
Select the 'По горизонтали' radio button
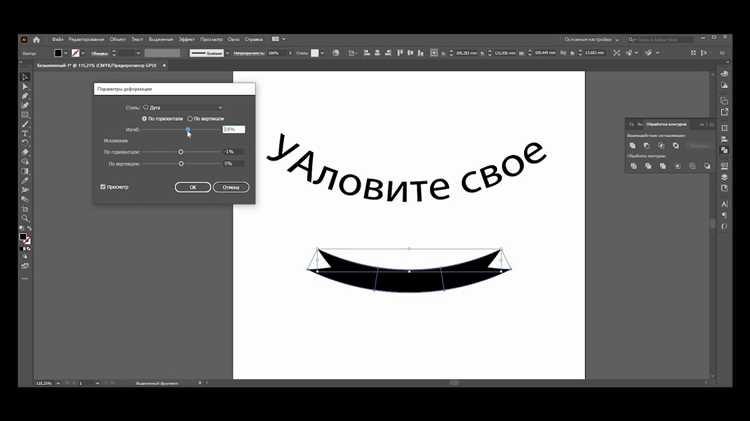point(145,118)
